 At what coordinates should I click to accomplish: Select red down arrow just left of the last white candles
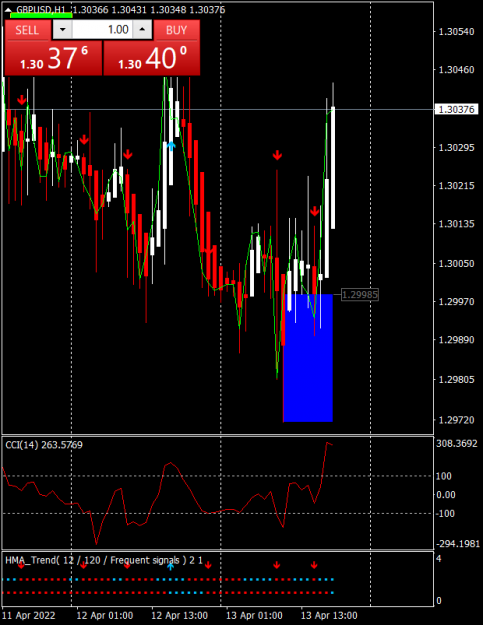[315, 211]
